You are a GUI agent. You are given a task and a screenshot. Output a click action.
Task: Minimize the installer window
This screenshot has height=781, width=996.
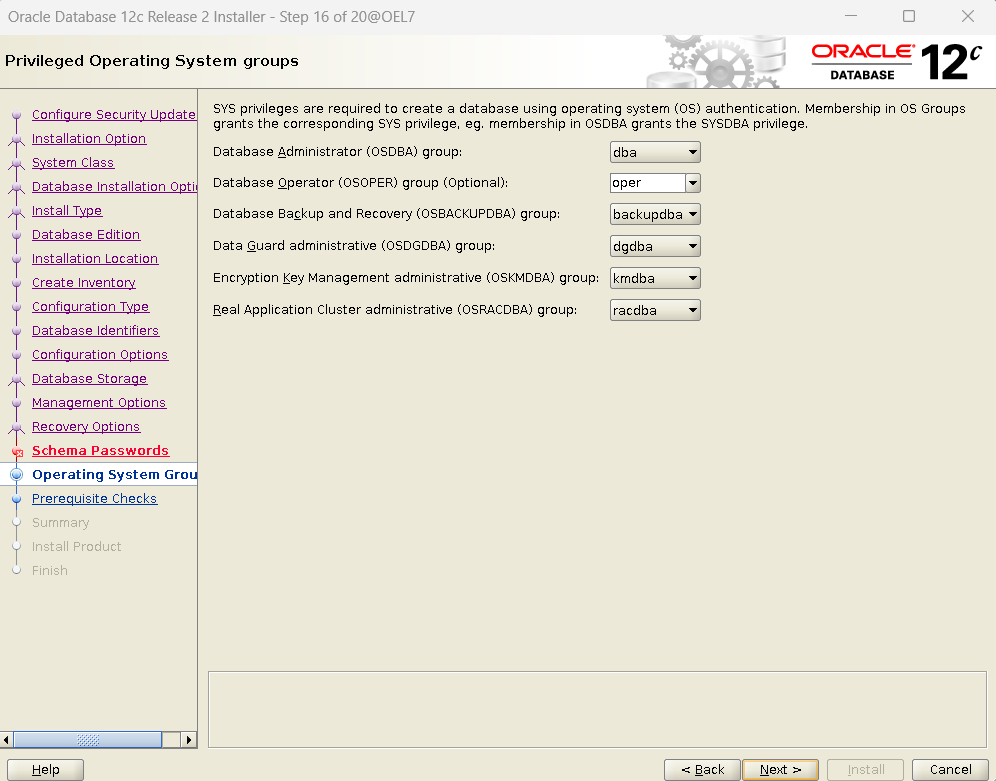tap(851, 17)
